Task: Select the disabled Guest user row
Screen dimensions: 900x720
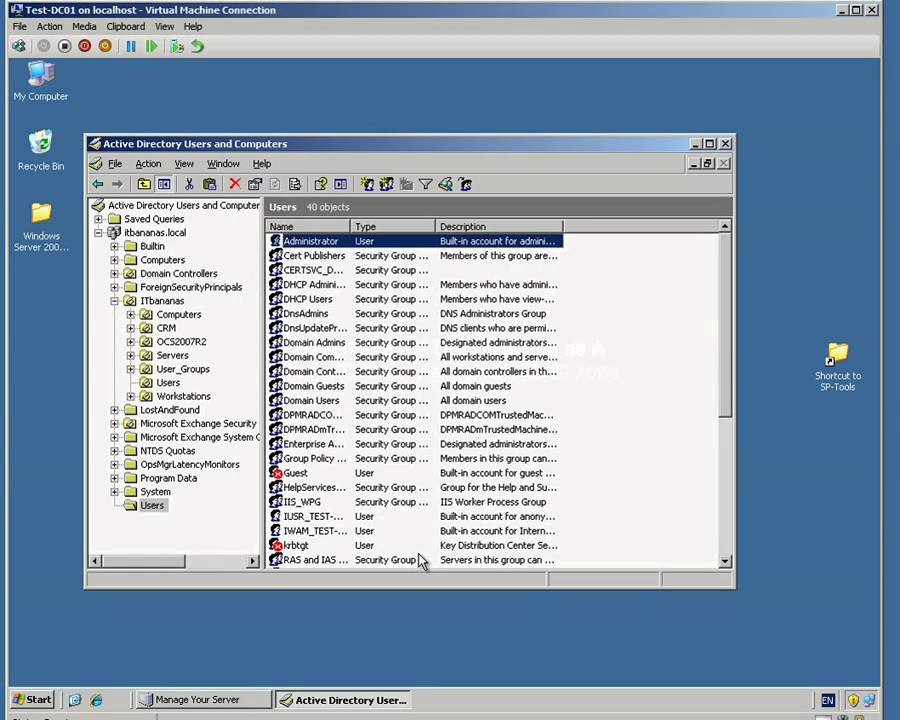Action: tap(414, 473)
